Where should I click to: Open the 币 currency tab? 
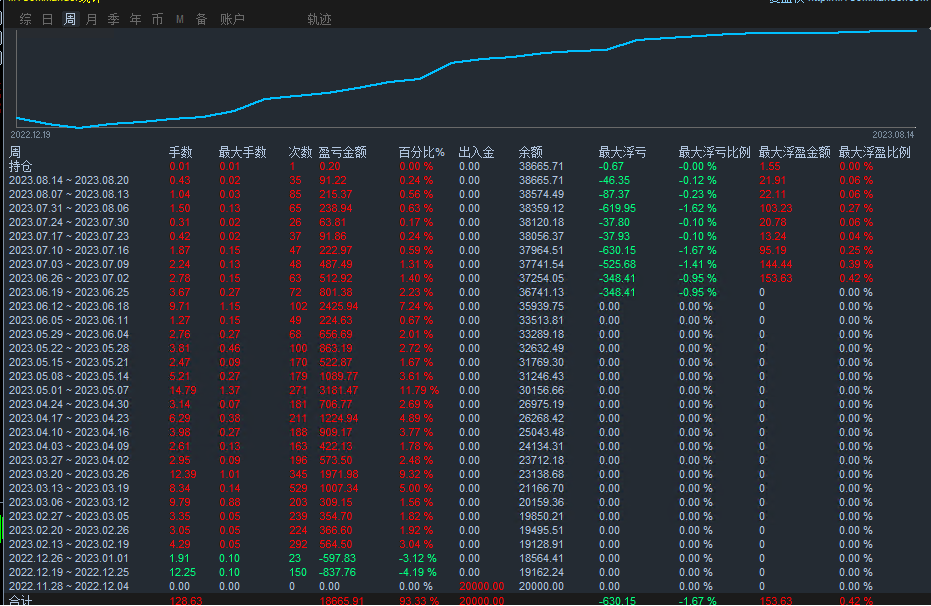[x=157, y=19]
